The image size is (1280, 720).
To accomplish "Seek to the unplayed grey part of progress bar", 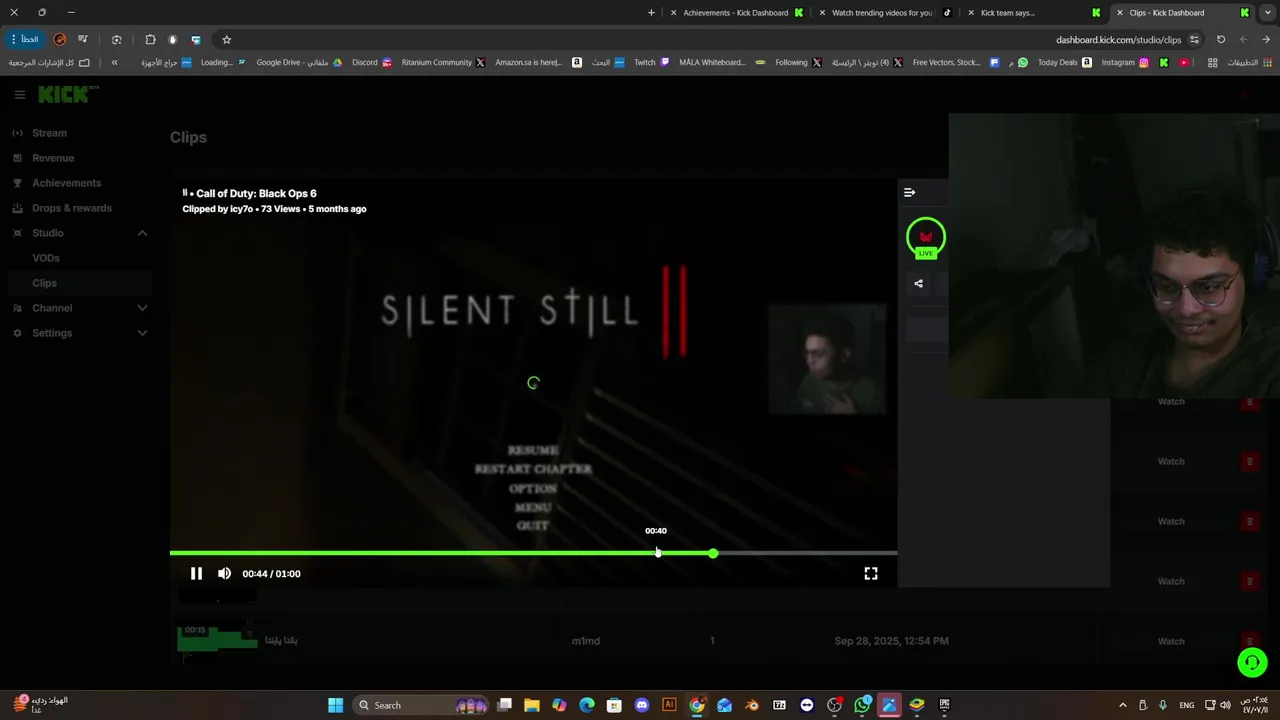I will [x=807, y=553].
